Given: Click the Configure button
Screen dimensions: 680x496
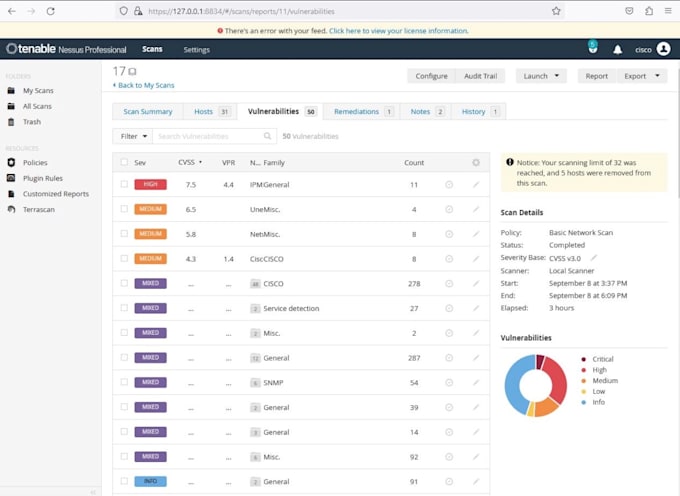Looking at the screenshot, I should pos(431,76).
